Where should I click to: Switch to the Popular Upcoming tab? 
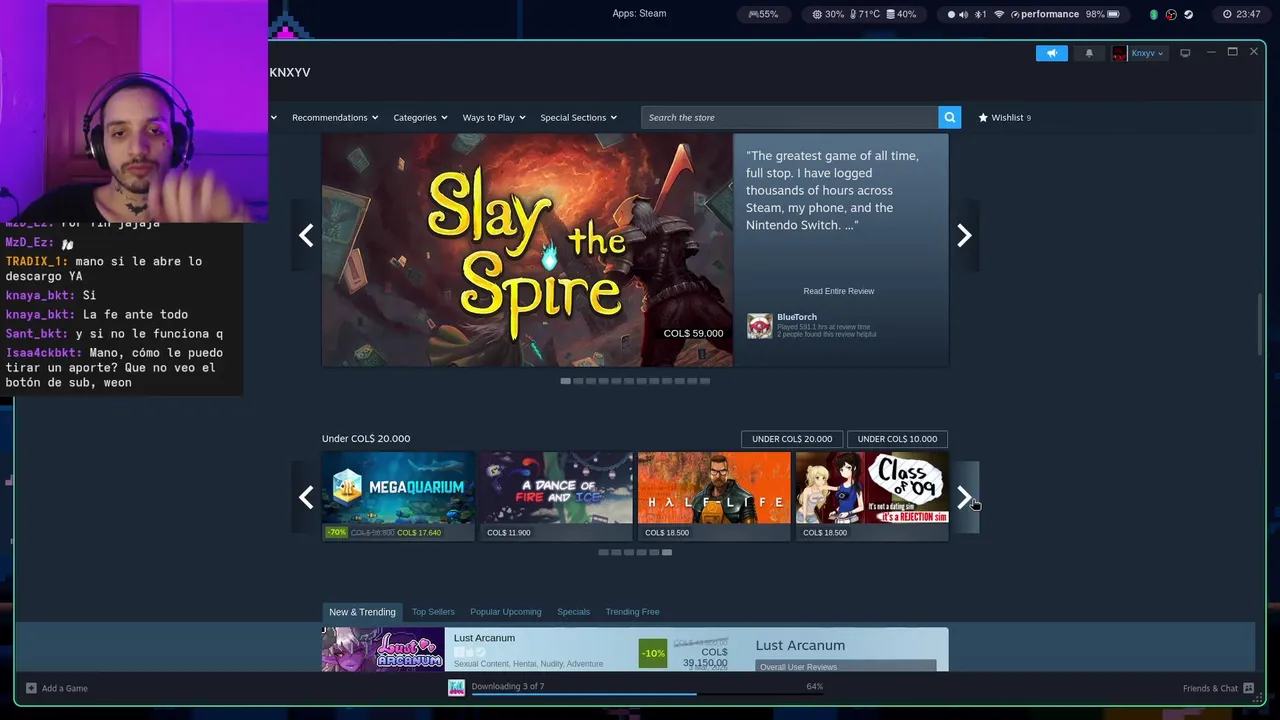pos(506,612)
